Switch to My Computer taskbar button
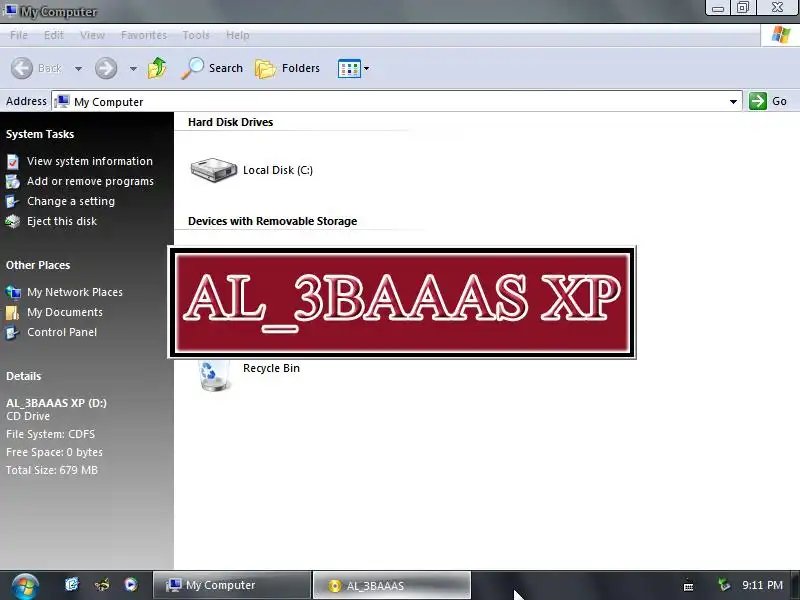Screen dimensions: 800x600 (x=232, y=585)
